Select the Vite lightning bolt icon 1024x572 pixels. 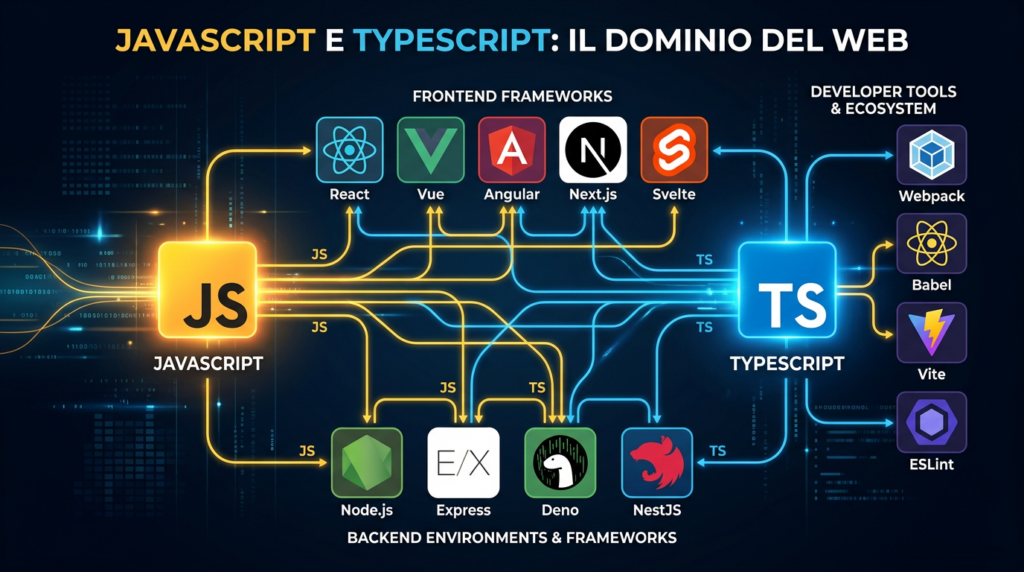932,332
